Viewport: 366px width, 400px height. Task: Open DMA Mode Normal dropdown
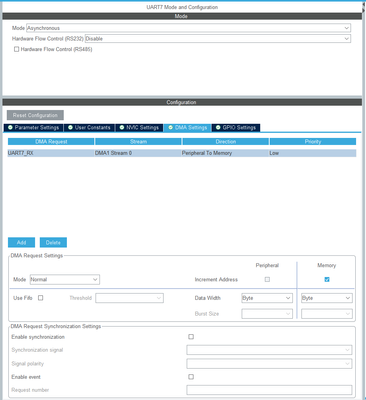click(x=65, y=280)
